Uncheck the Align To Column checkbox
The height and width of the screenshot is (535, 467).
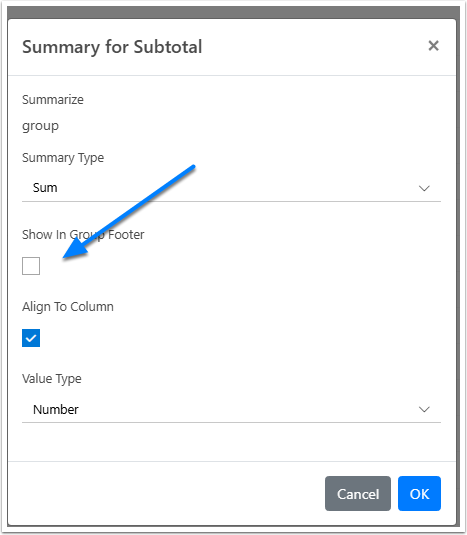pos(31,338)
